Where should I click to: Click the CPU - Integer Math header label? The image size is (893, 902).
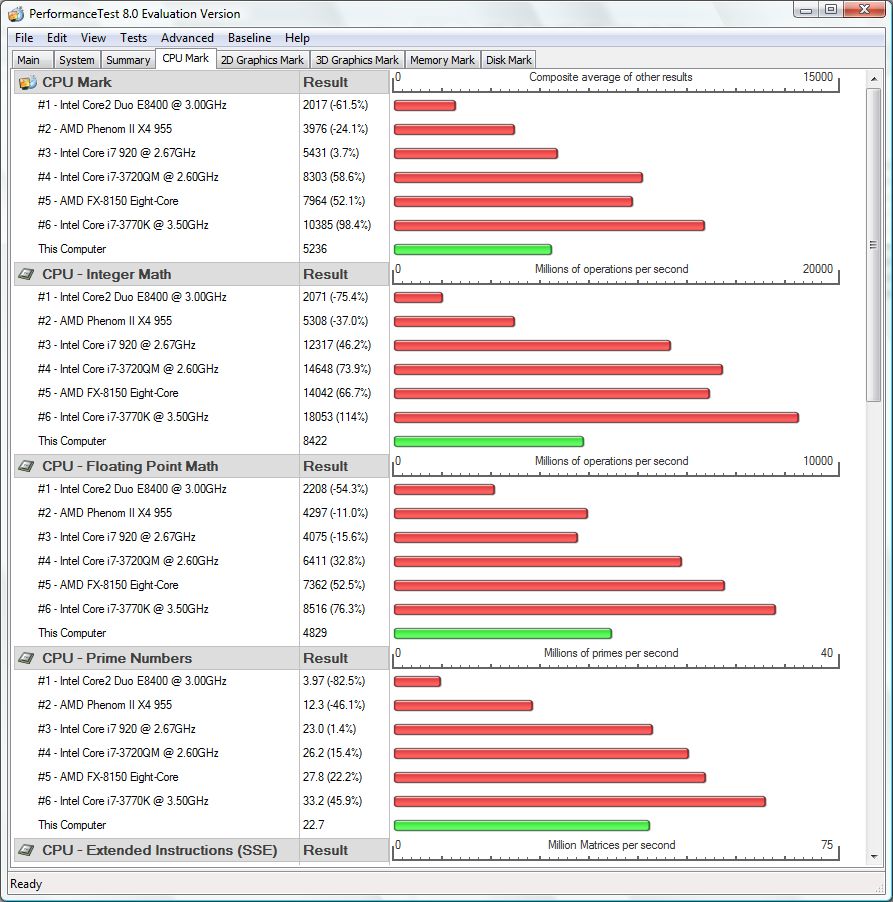click(106, 274)
